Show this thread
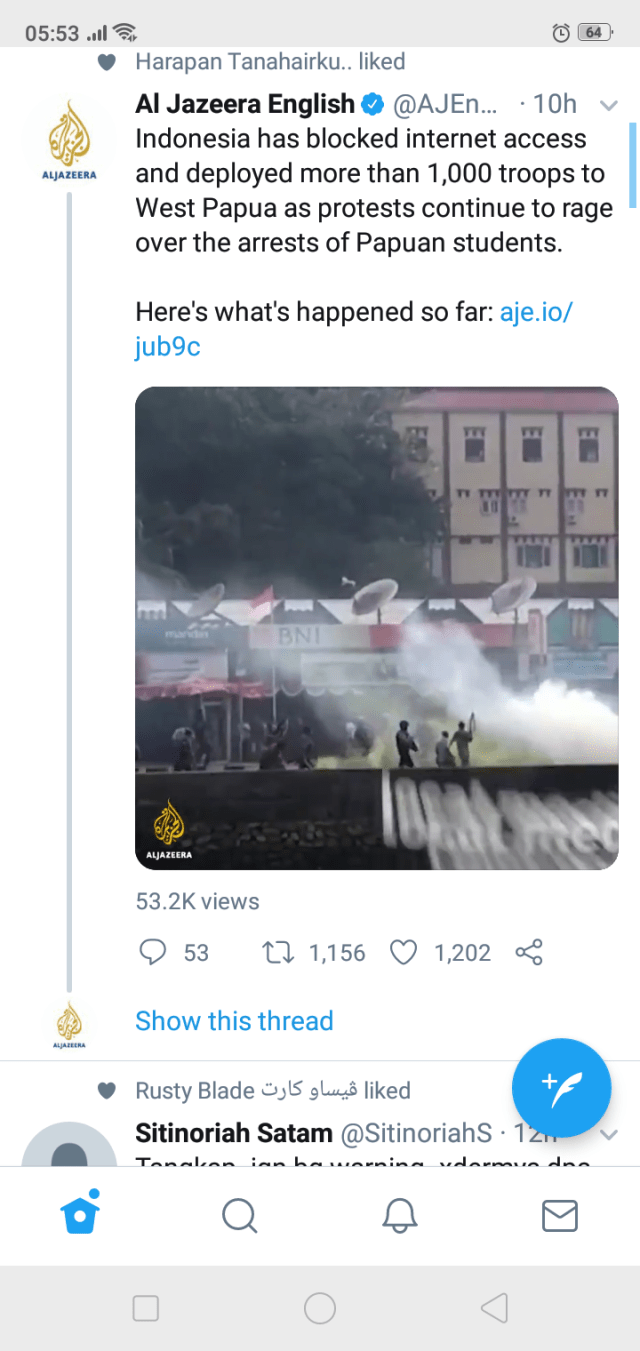 [x=234, y=1021]
